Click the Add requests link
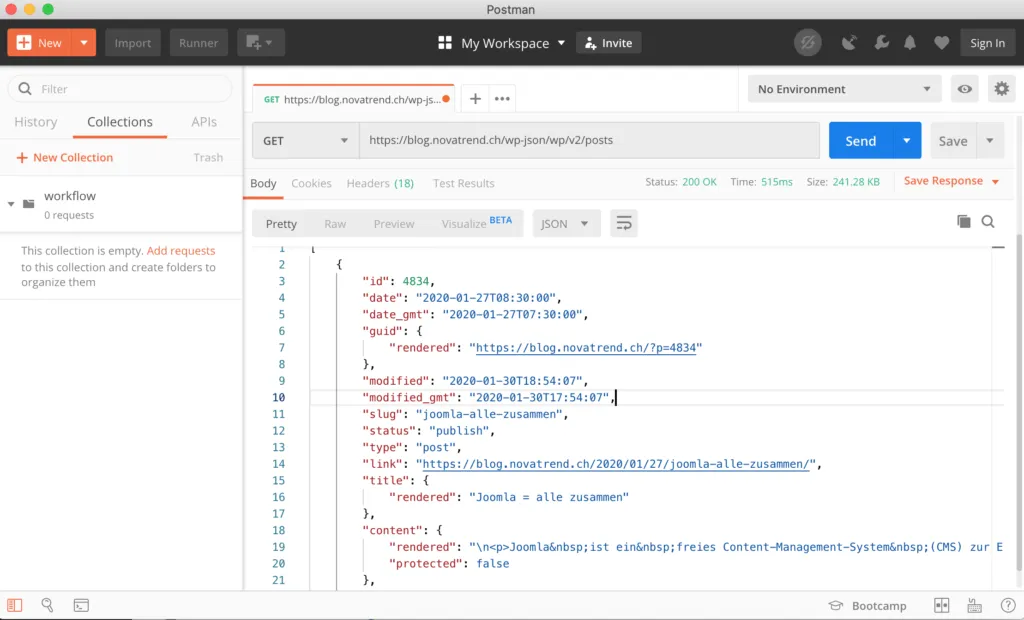Viewport: 1024px width, 620px height. (x=181, y=251)
